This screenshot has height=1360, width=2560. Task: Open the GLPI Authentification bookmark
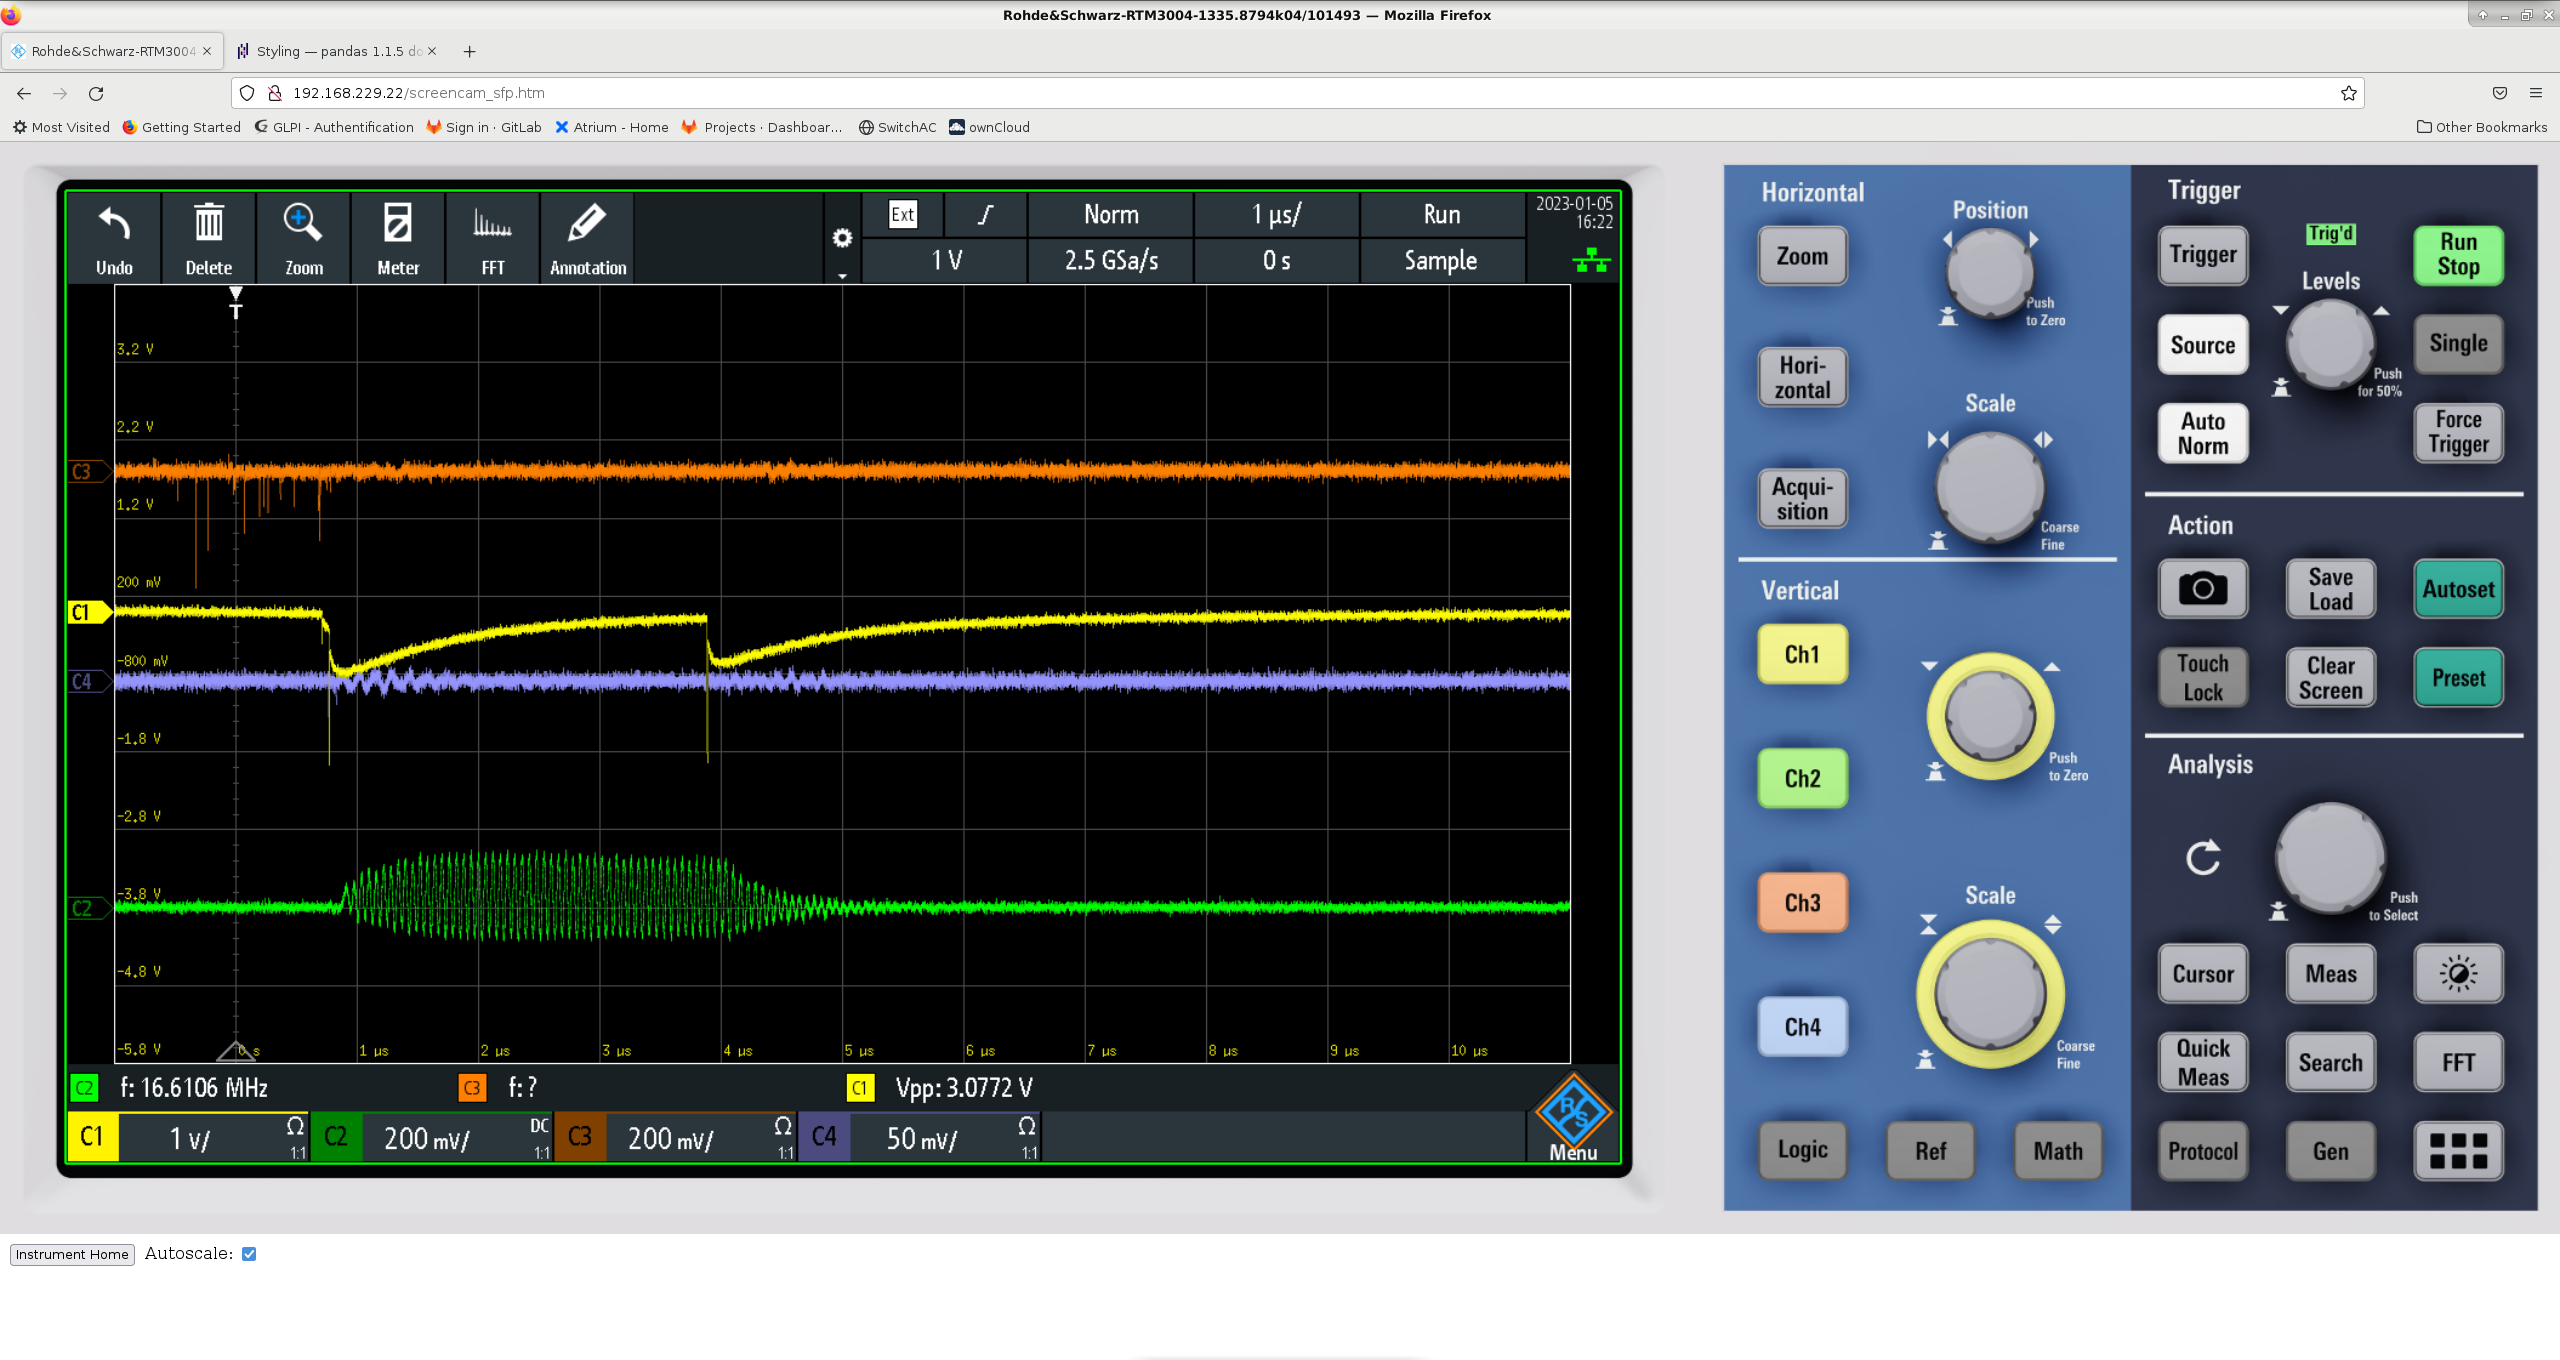(x=334, y=127)
